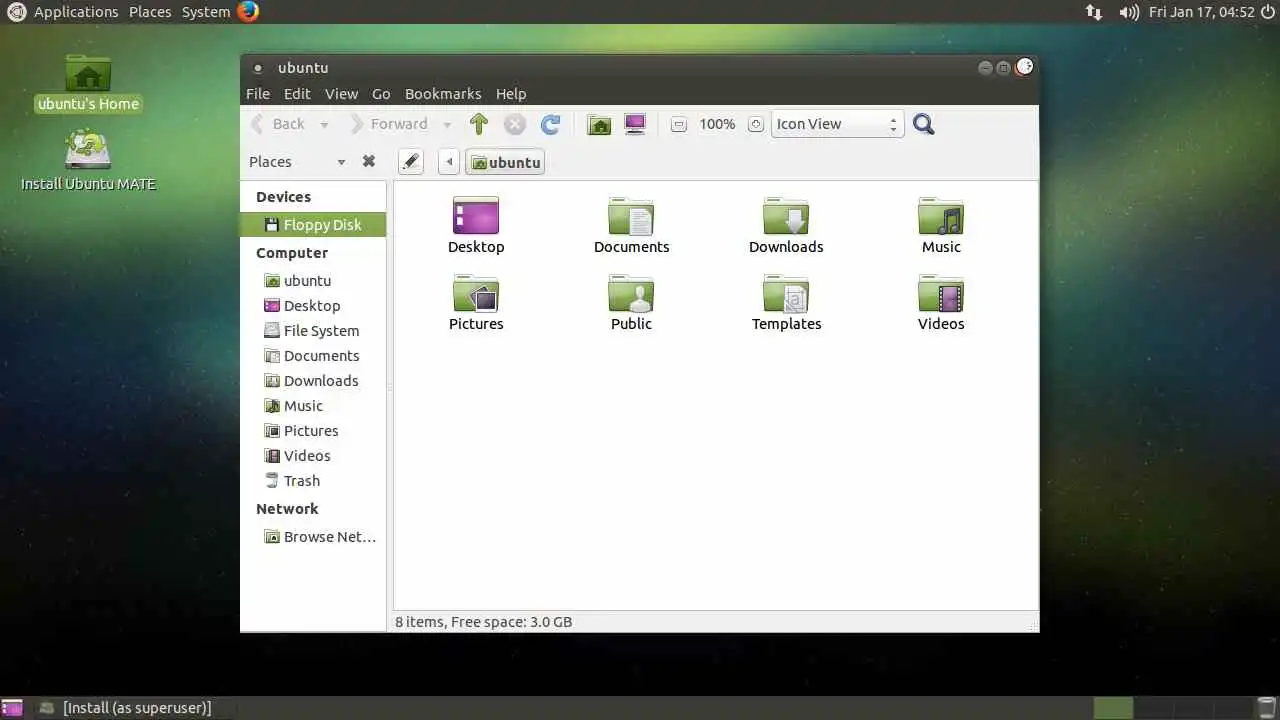Open the Back history dropdown arrow
The width and height of the screenshot is (1280, 720).
[x=324, y=125]
